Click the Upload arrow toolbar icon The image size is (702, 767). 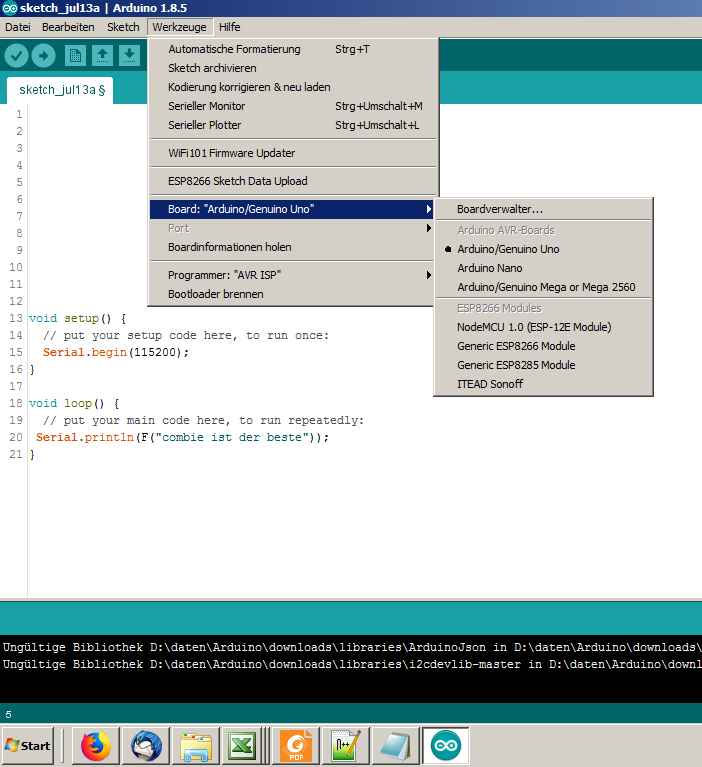44,55
